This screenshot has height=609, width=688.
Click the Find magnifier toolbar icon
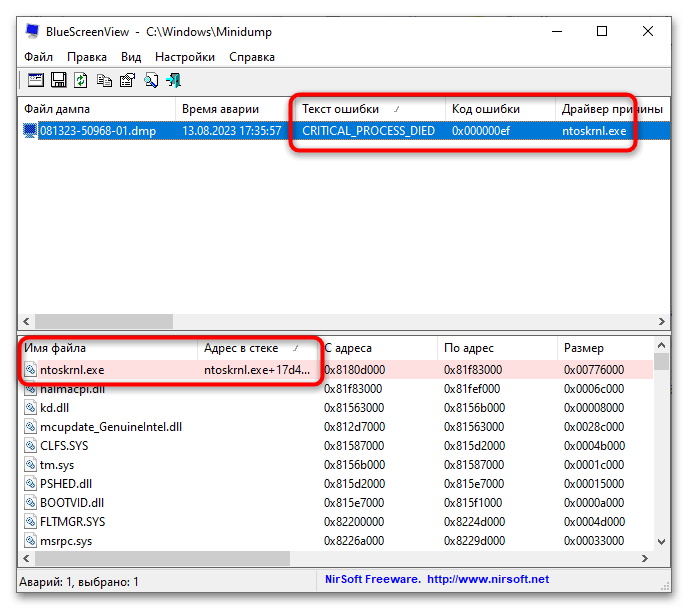click(x=150, y=80)
